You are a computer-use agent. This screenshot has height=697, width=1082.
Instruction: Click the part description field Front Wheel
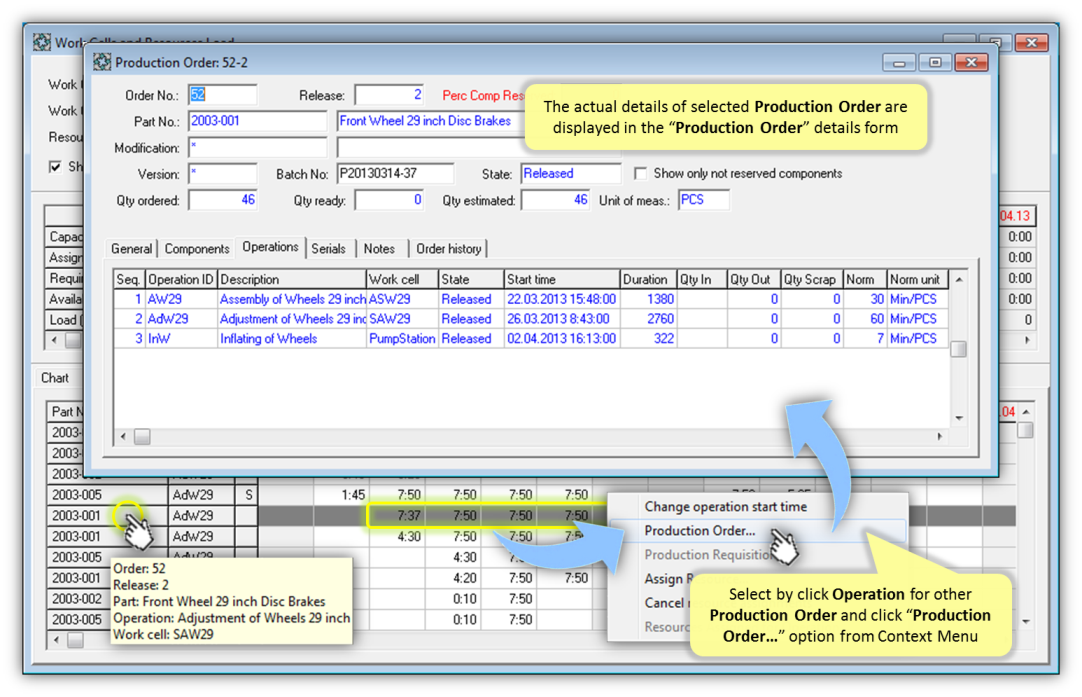coord(431,121)
